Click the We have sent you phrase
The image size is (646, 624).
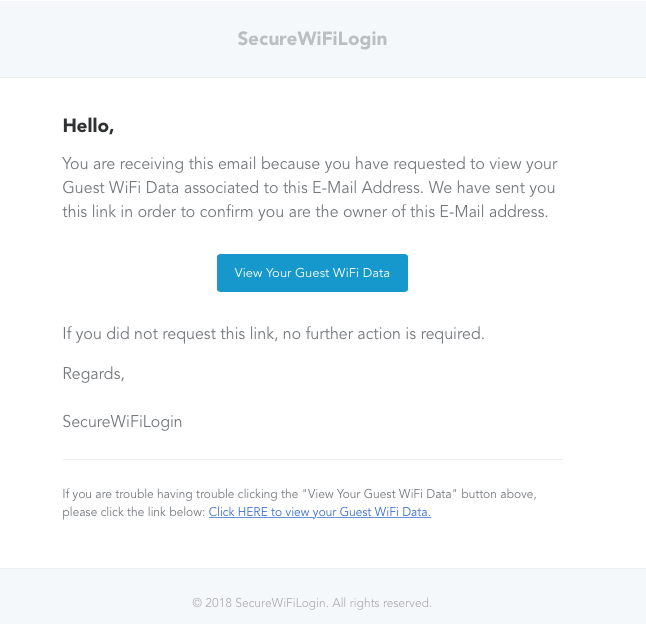coord(492,188)
